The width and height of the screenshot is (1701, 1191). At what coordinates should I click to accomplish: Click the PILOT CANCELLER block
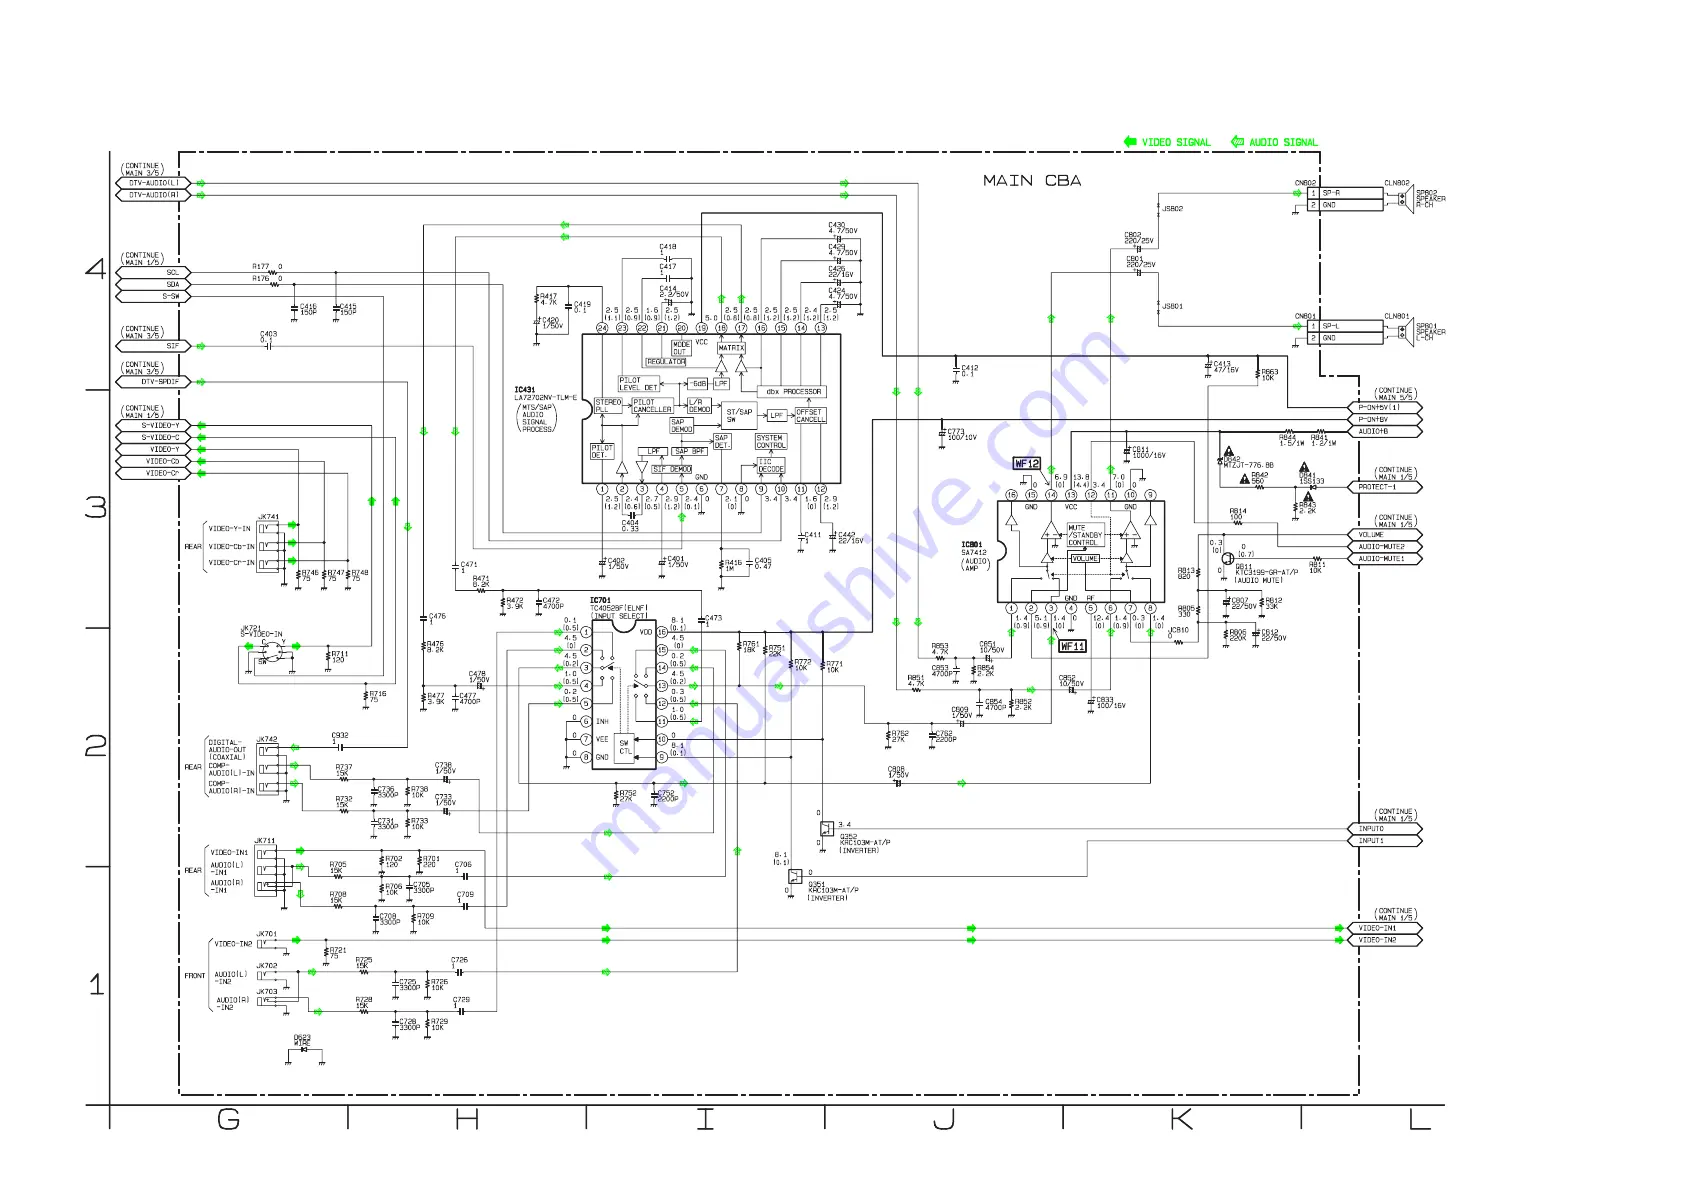point(652,406)
